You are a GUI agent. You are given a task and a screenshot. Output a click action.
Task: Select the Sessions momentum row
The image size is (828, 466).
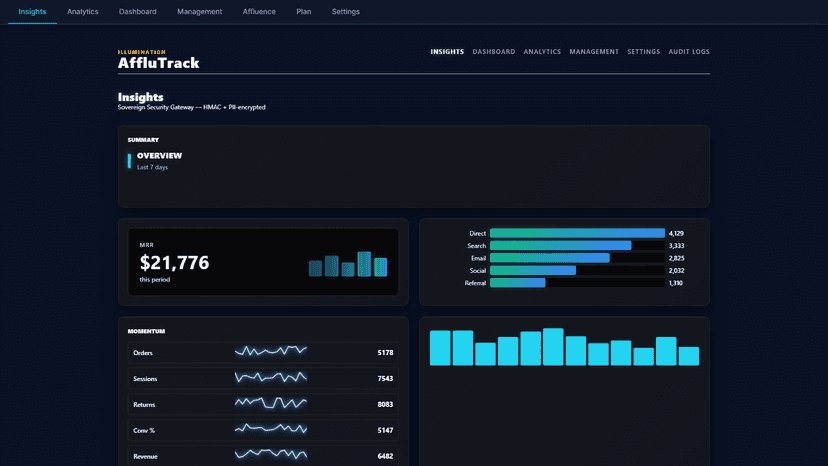[263, 378]
